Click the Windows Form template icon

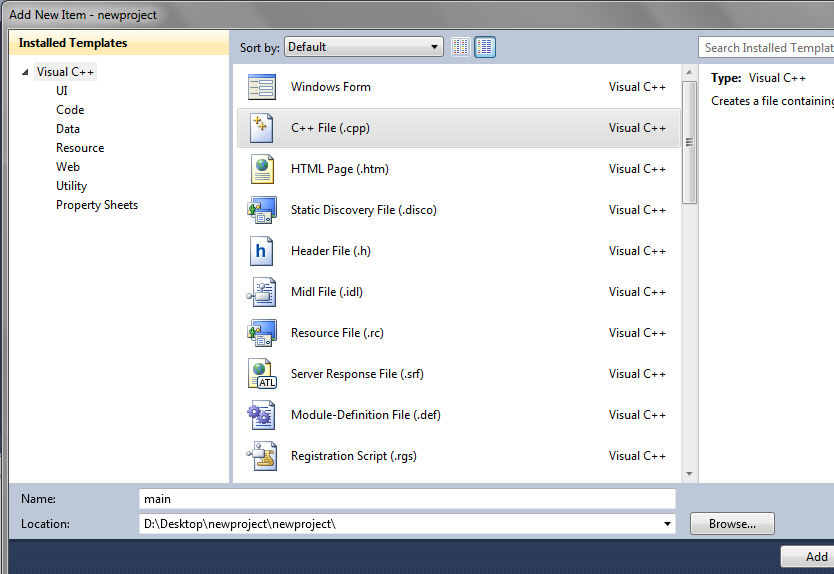262,87
